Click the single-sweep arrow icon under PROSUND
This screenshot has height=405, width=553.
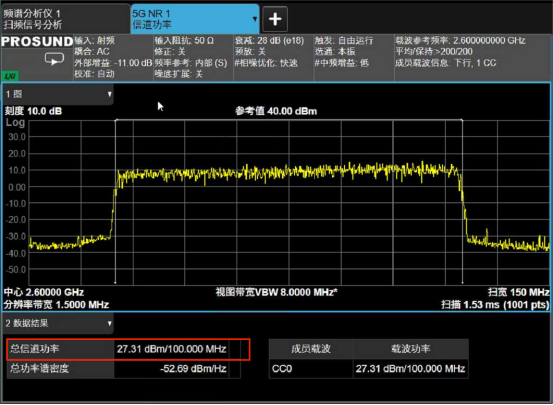pos(54,59)
